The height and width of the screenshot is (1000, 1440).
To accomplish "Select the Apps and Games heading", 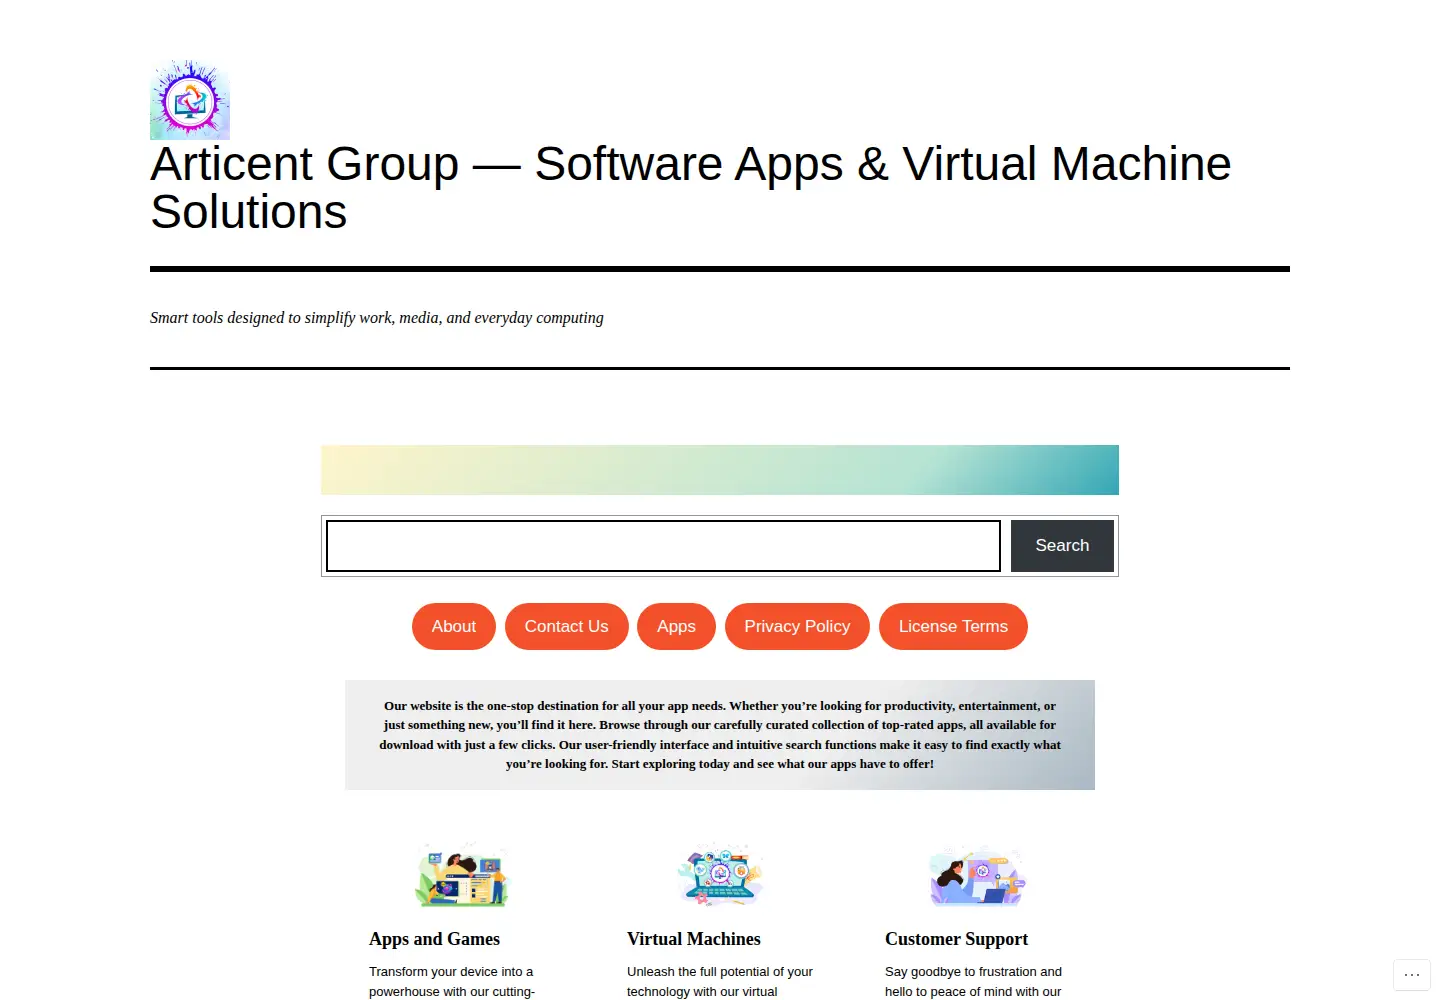I will point(434,939).
